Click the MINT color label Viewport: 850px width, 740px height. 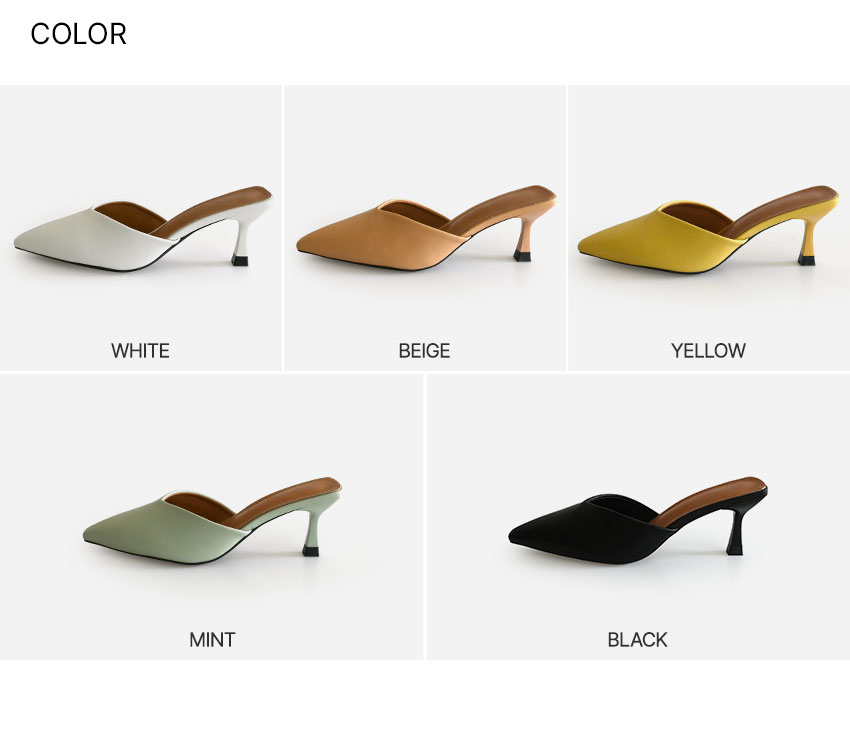(x=212, y=640)
